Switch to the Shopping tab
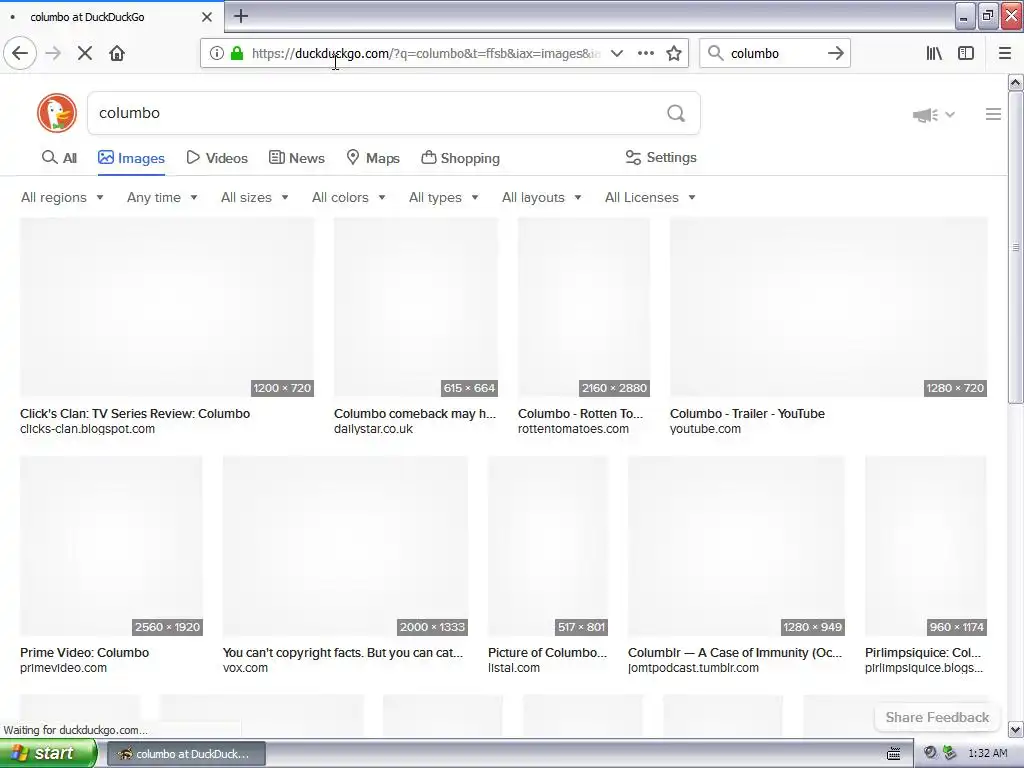Screen dimensions: 1024x768 point(460,158)
